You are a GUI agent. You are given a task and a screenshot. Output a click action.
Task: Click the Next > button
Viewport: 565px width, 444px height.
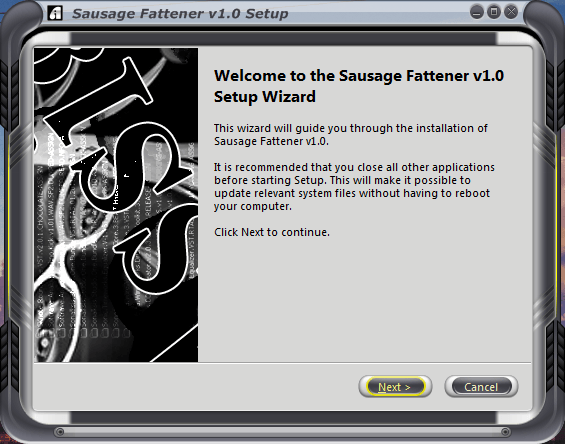click(395, 387)
